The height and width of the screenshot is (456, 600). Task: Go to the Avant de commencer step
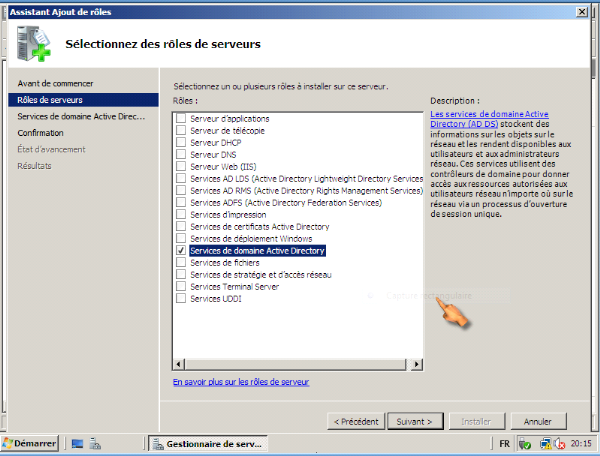[55, 83]
